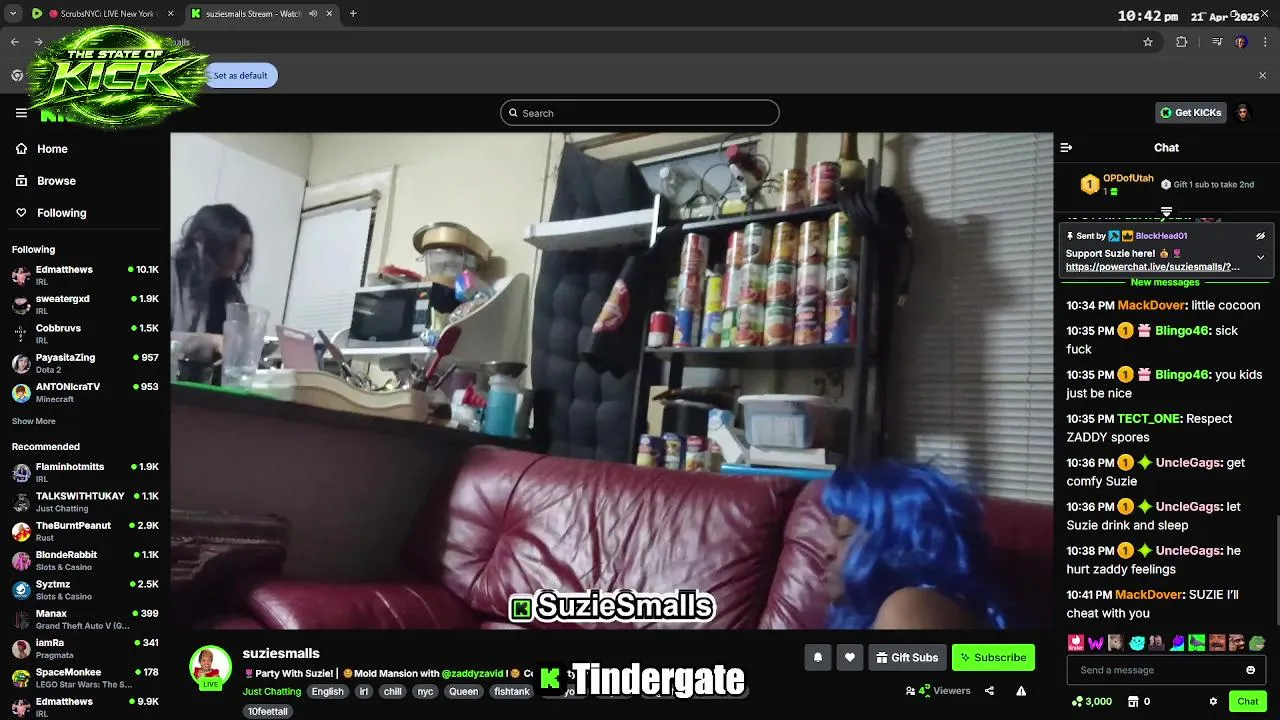Click the green Subscribe button
Viewport: 1280px width, 720px height.
(993, 657)
